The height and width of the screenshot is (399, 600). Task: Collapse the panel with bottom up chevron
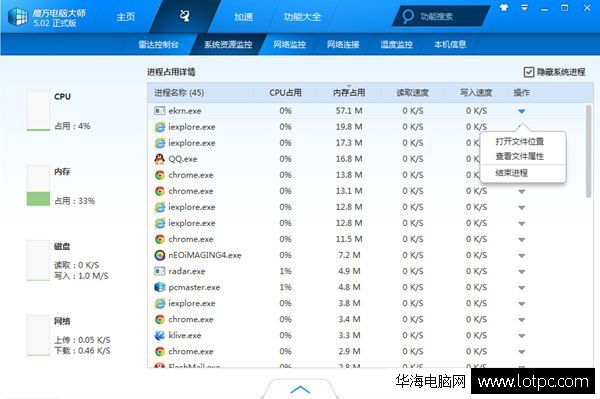tap(300, 389)
